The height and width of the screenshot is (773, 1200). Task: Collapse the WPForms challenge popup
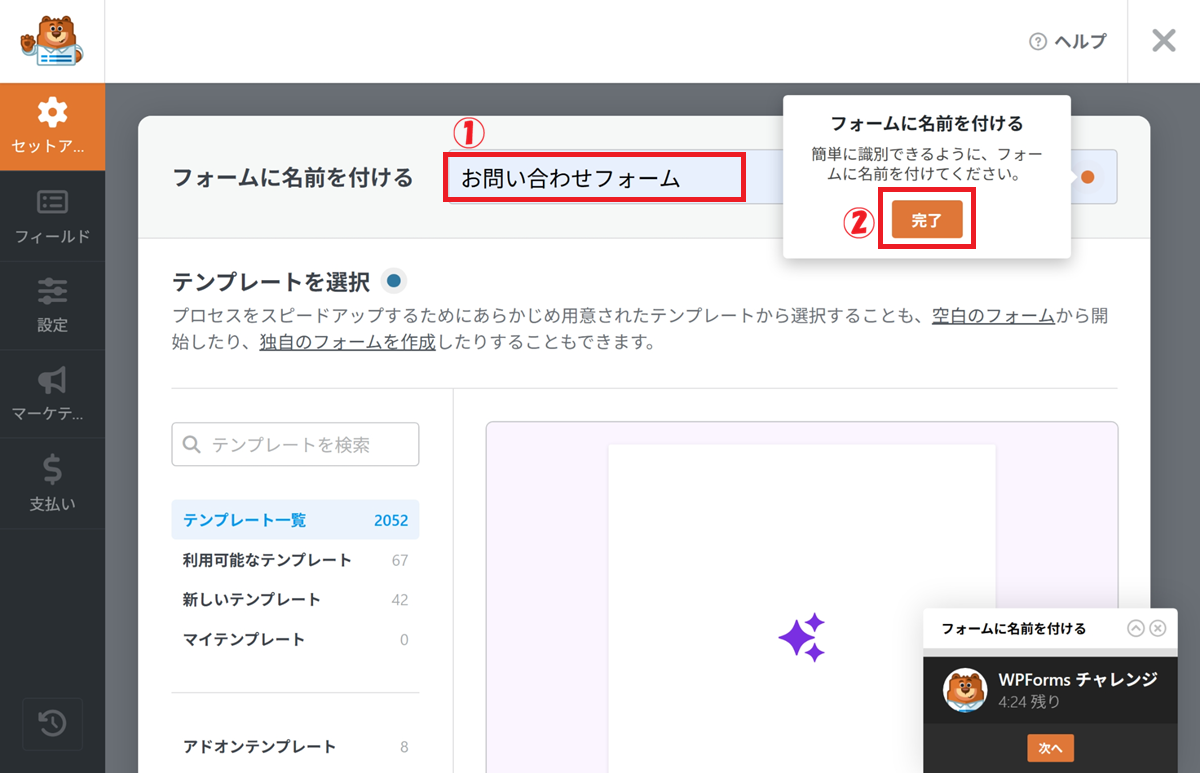pyautogui.click(x=1135, y=629)
